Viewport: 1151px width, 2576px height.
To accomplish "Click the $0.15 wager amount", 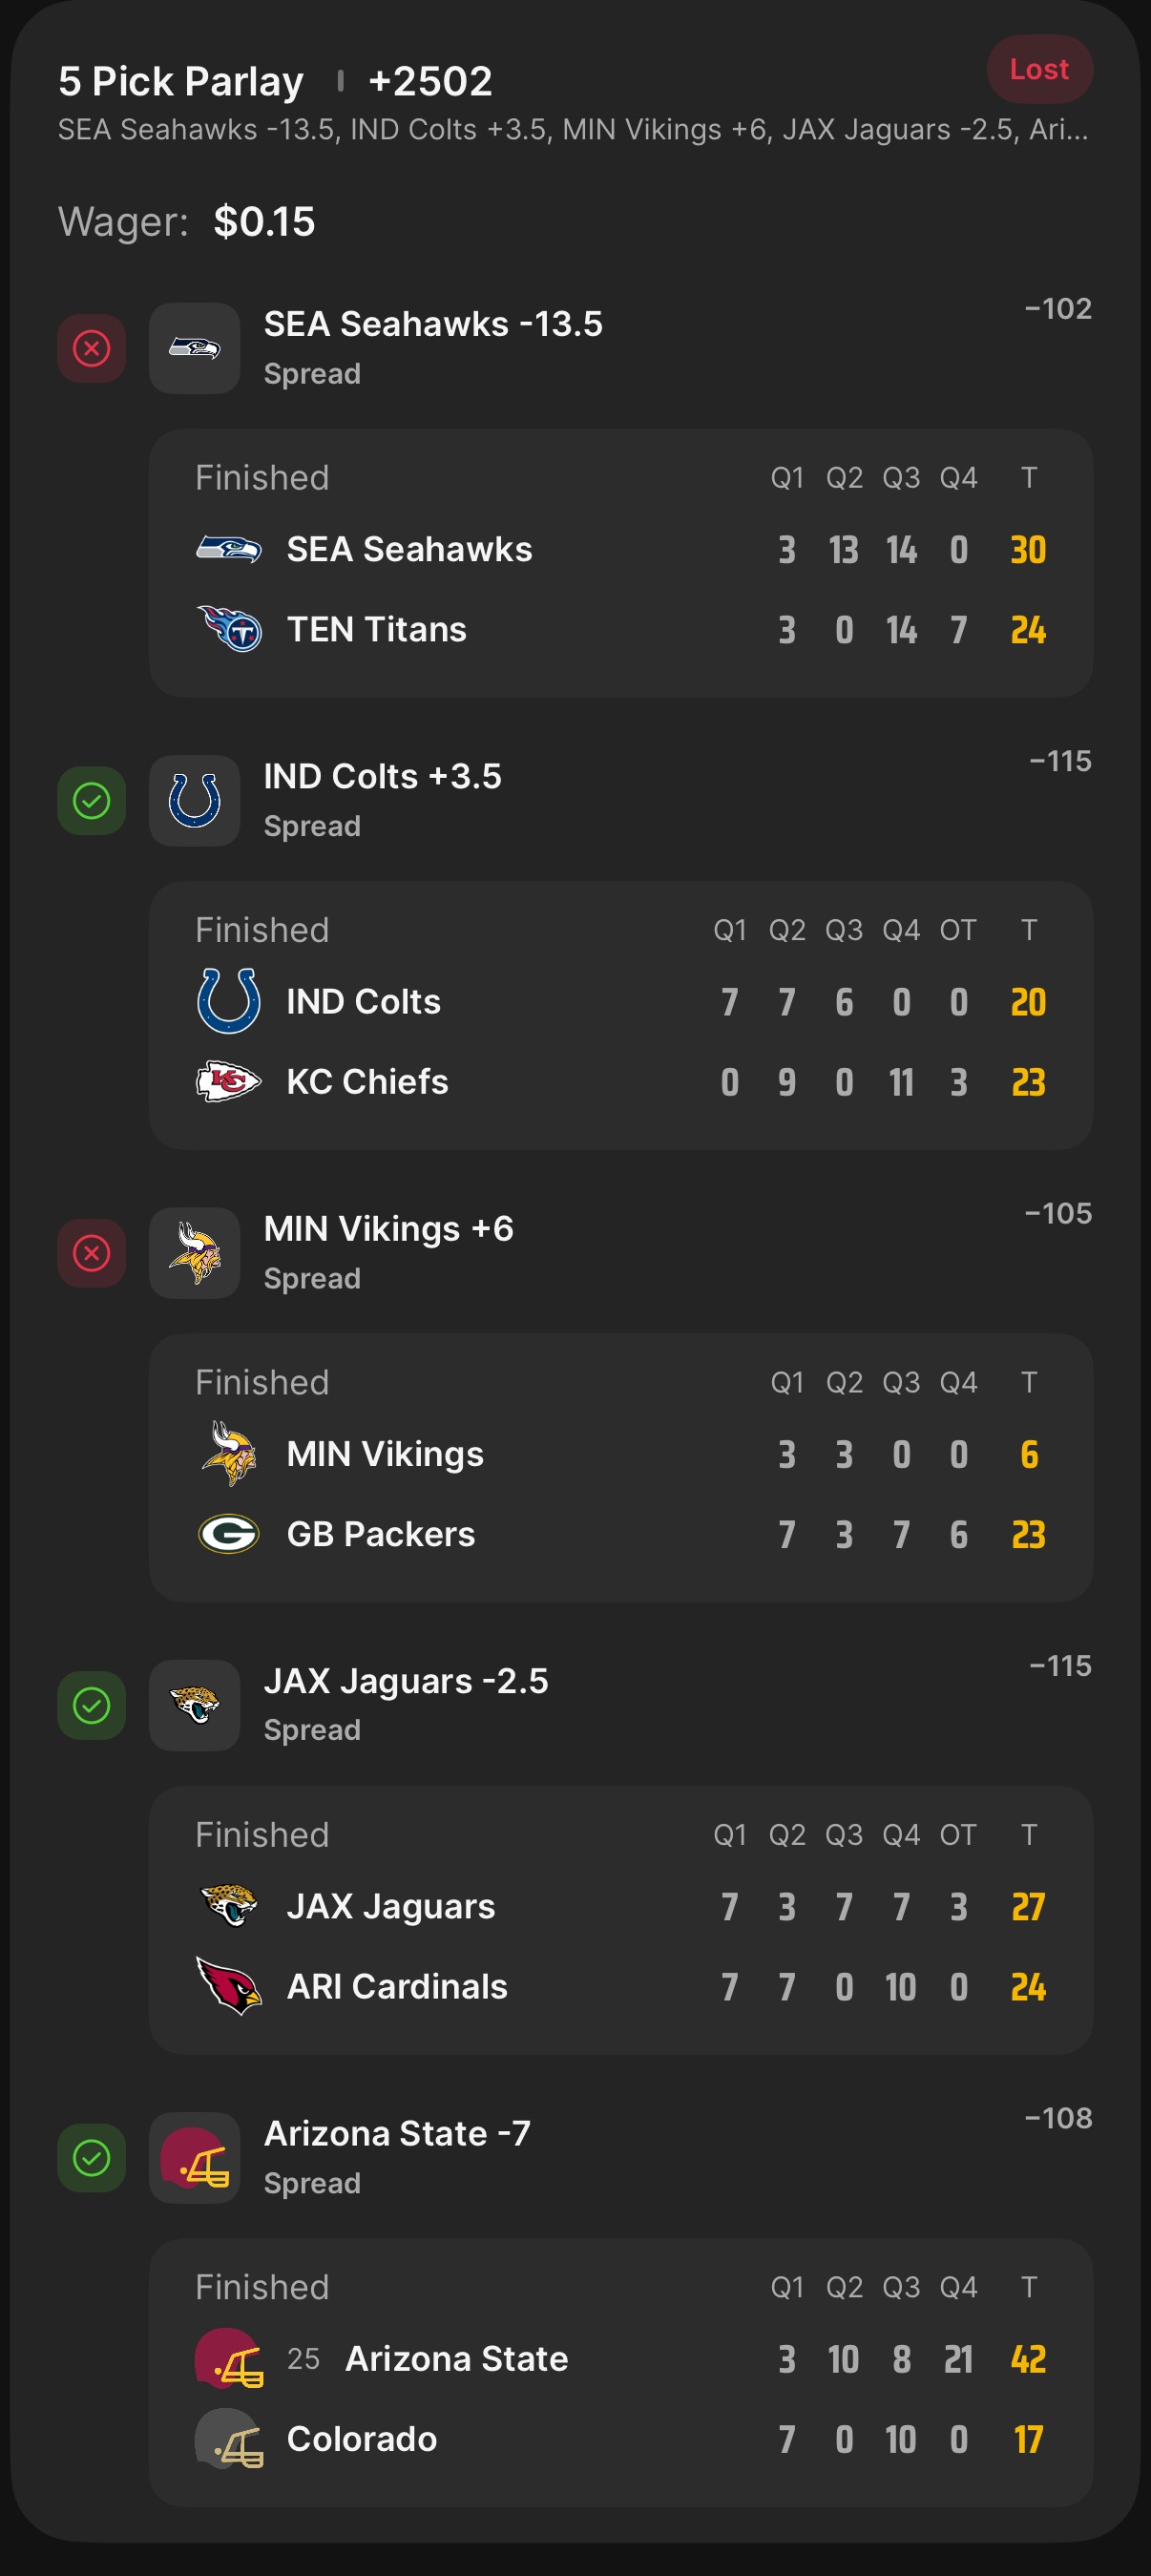I will click(264, 222).
